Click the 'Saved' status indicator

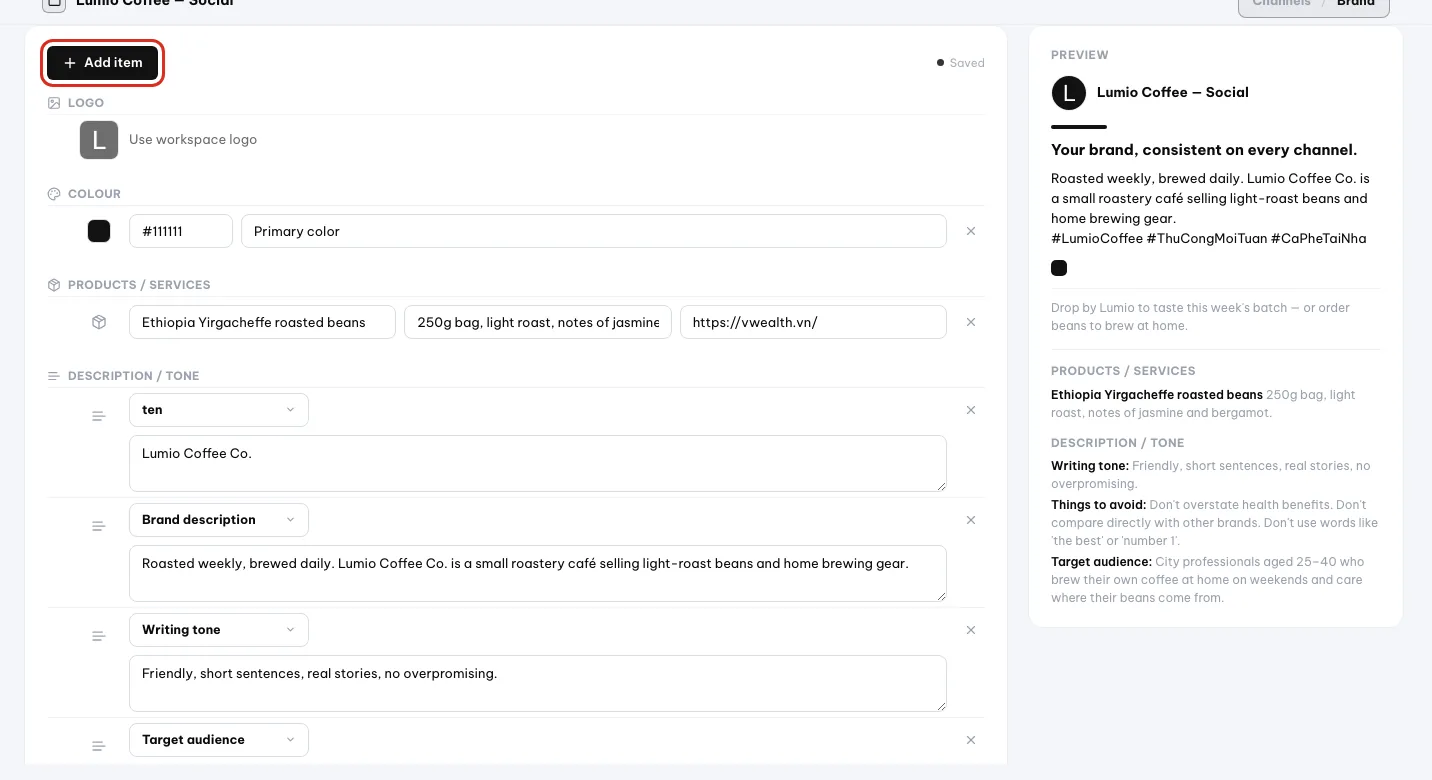961,63
